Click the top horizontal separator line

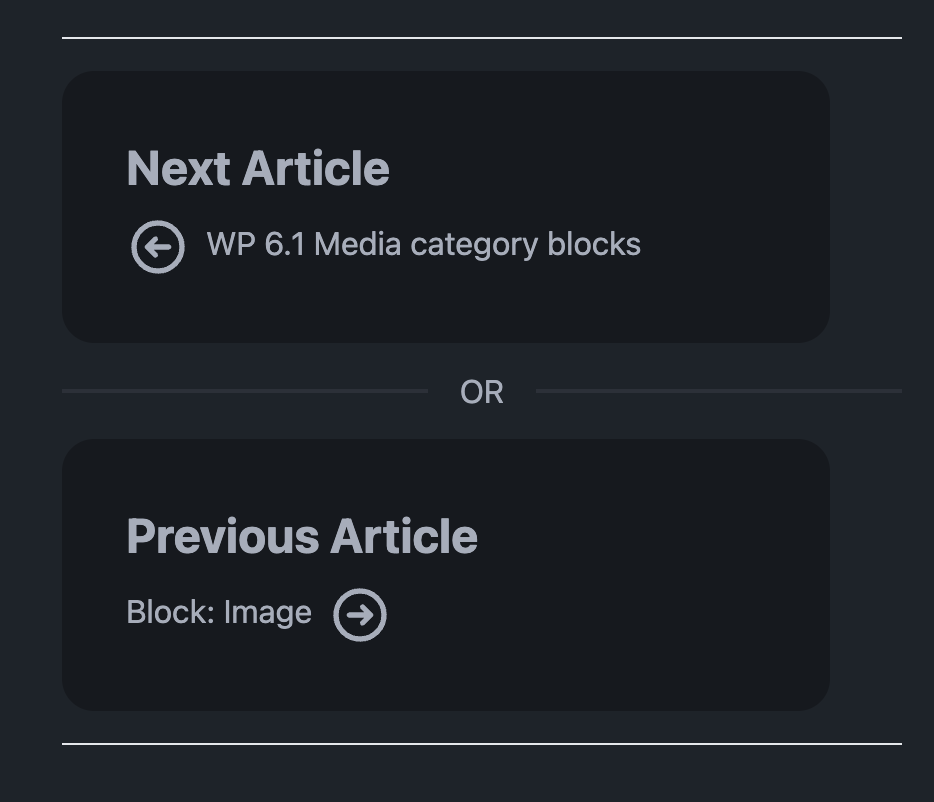482,39
